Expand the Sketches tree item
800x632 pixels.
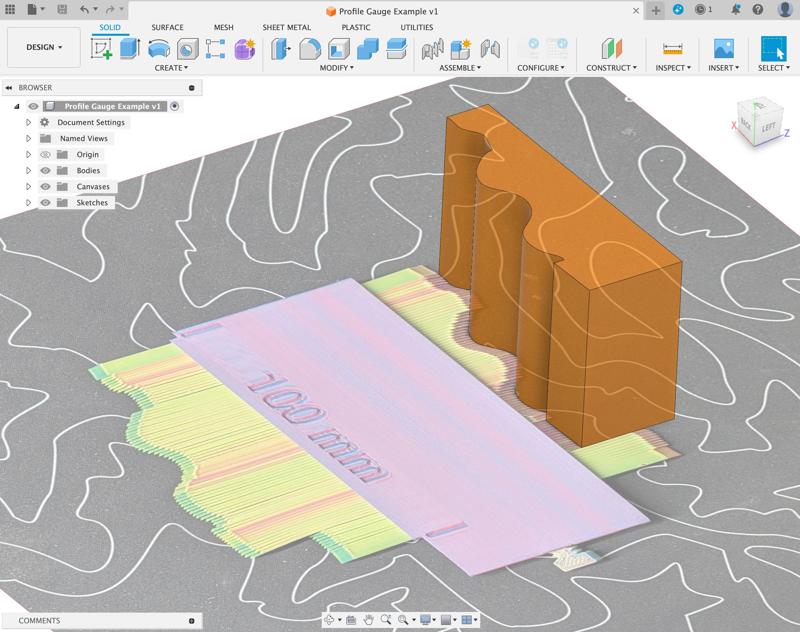(x=28, y=202)
